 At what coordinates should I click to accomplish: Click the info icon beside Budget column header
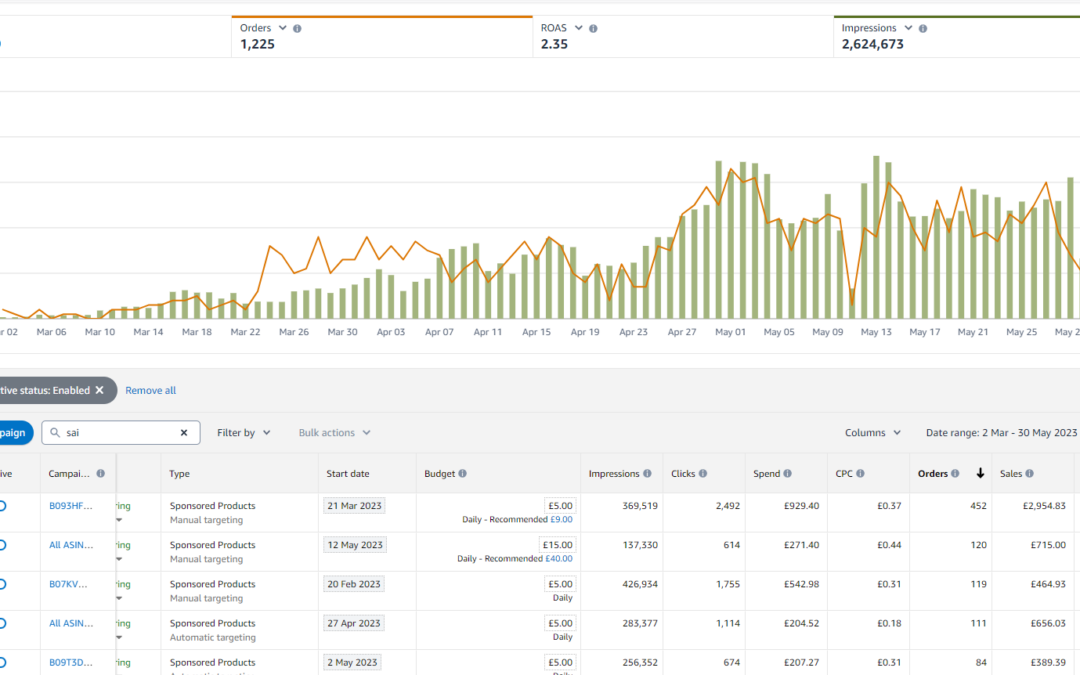click(x=462, y=474)
